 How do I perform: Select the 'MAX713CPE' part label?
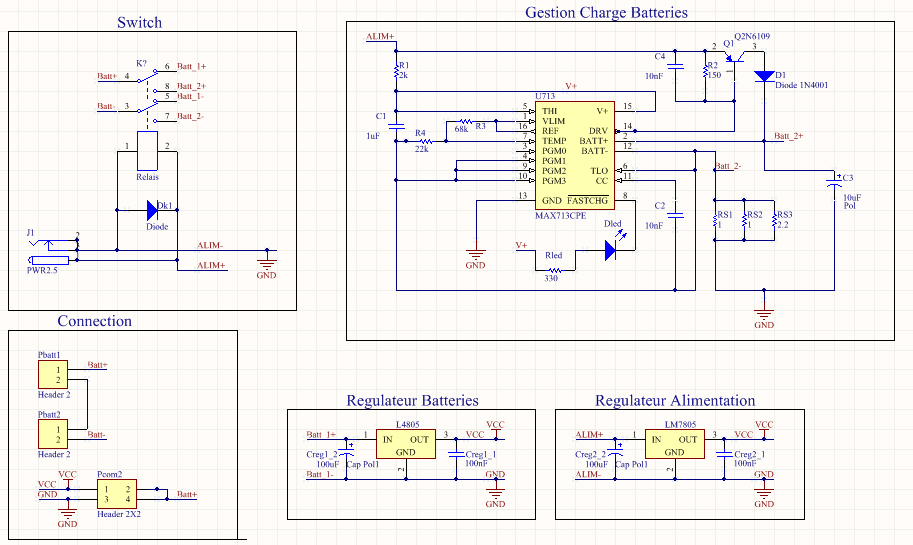point(561,215)
